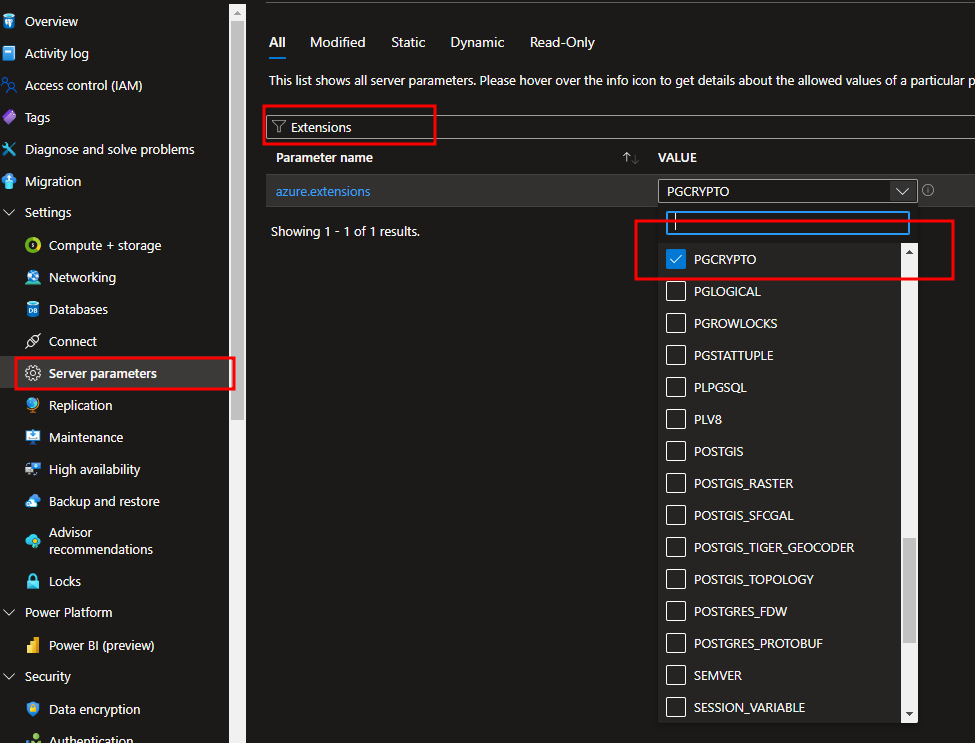The width and height of the screenshot is (975, 743).
Task: Tick the PLV8 checkbox
Action: pyautogui.click(x=676, y=419)
